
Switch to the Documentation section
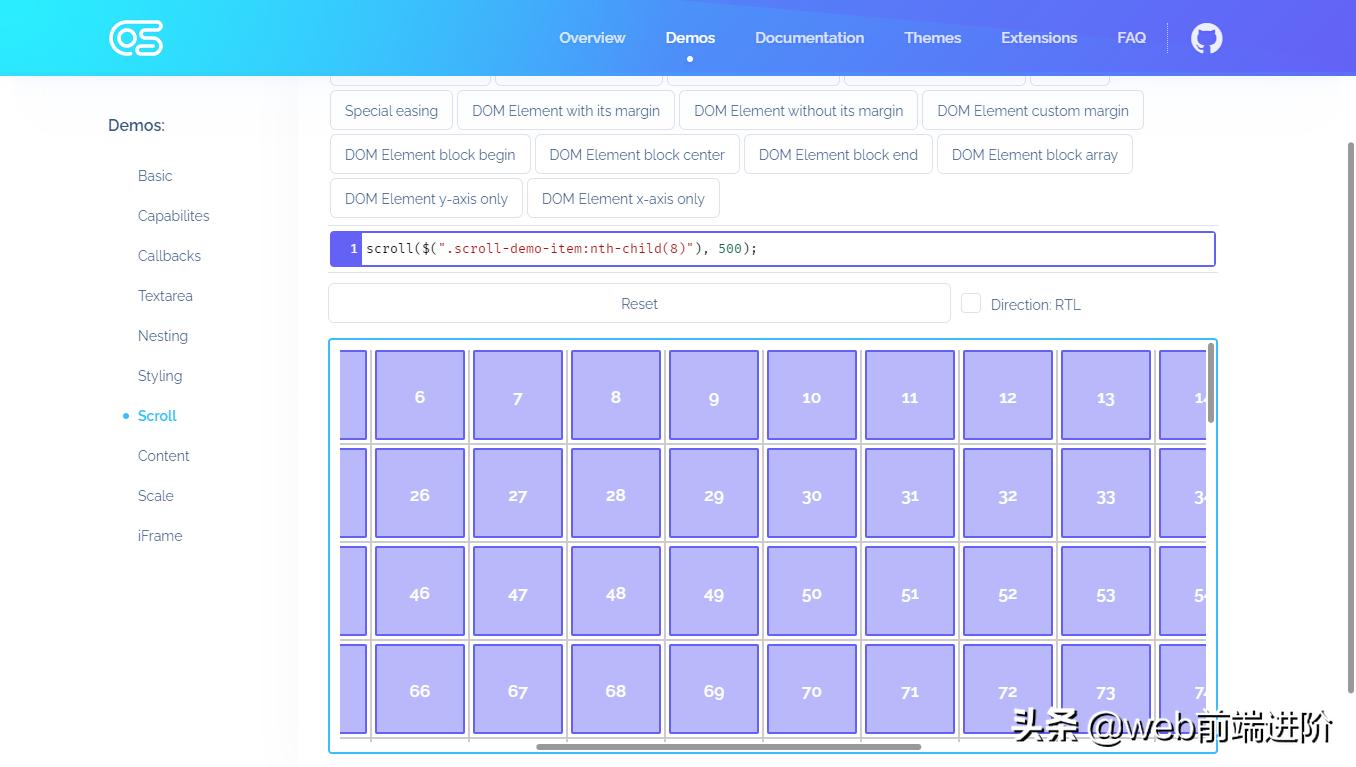(809, 38)
